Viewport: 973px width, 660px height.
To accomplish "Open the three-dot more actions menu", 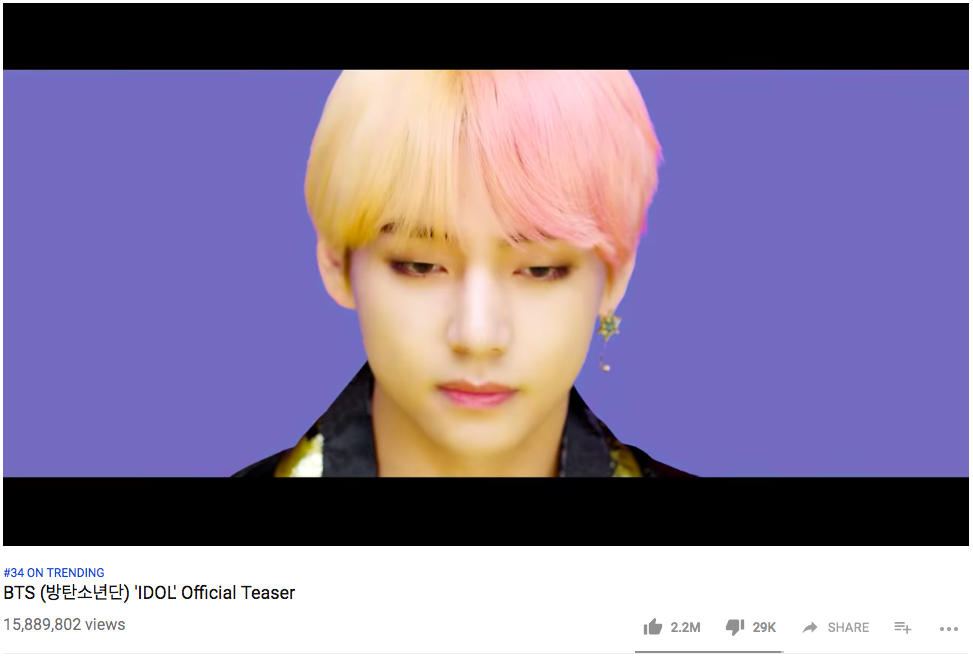I will (949, 629).
